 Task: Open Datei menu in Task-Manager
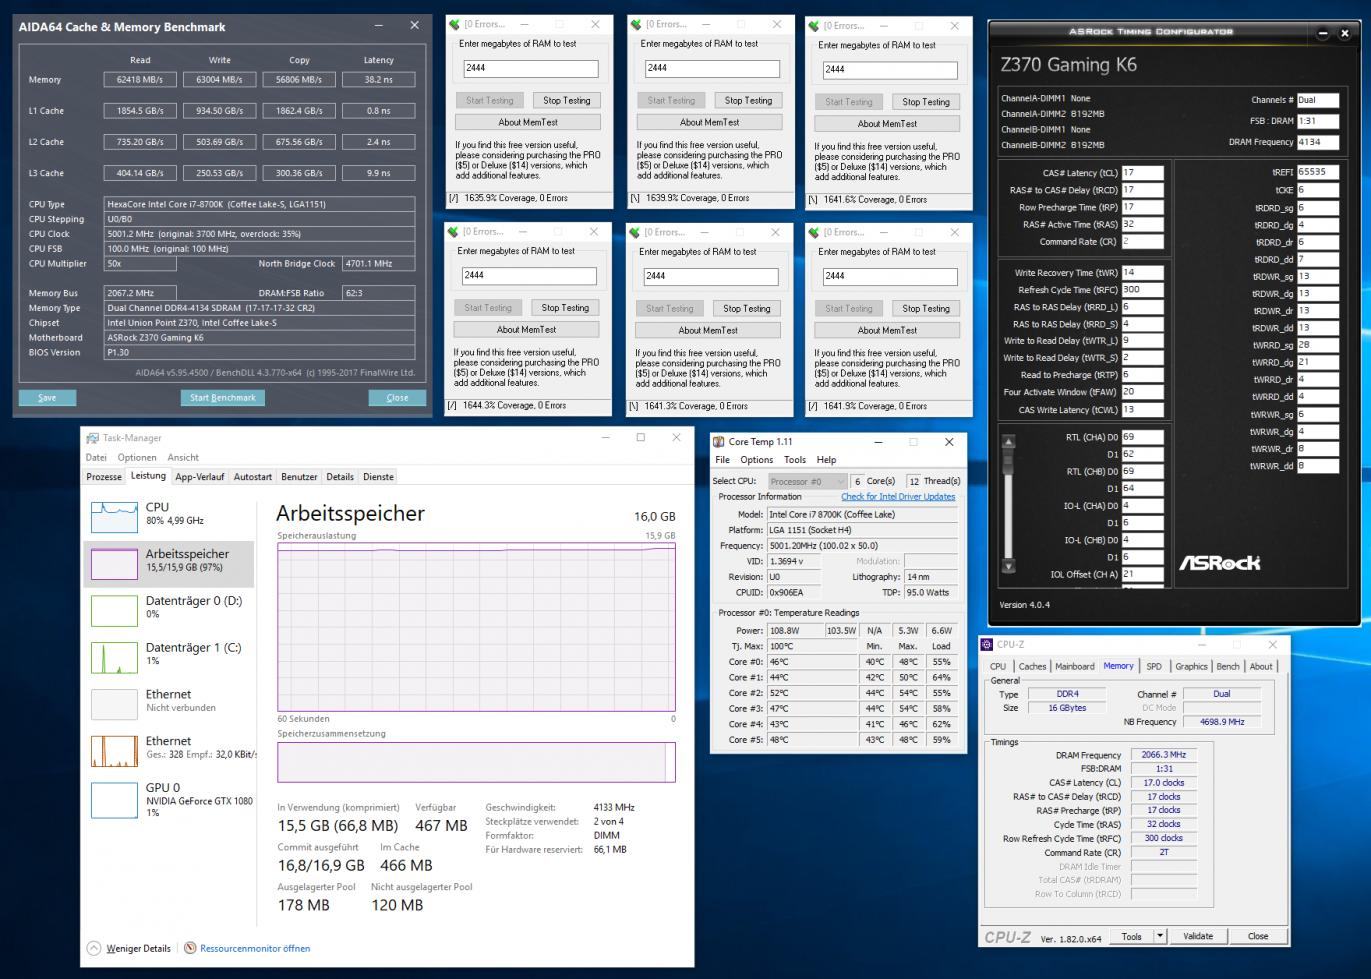point(96,457)
